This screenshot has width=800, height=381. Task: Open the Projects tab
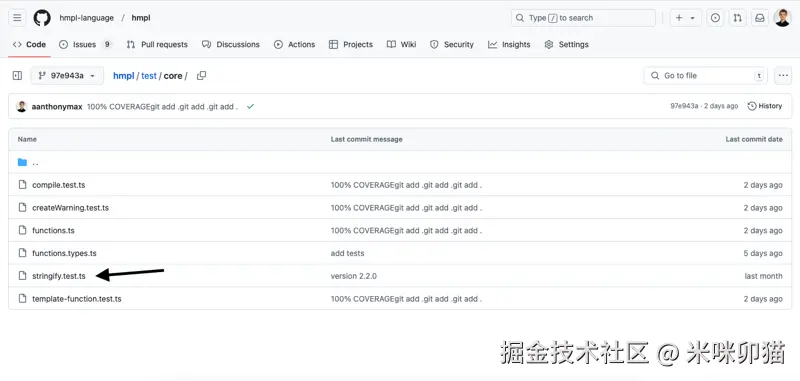pyautogui.click(x=351, y=44)
